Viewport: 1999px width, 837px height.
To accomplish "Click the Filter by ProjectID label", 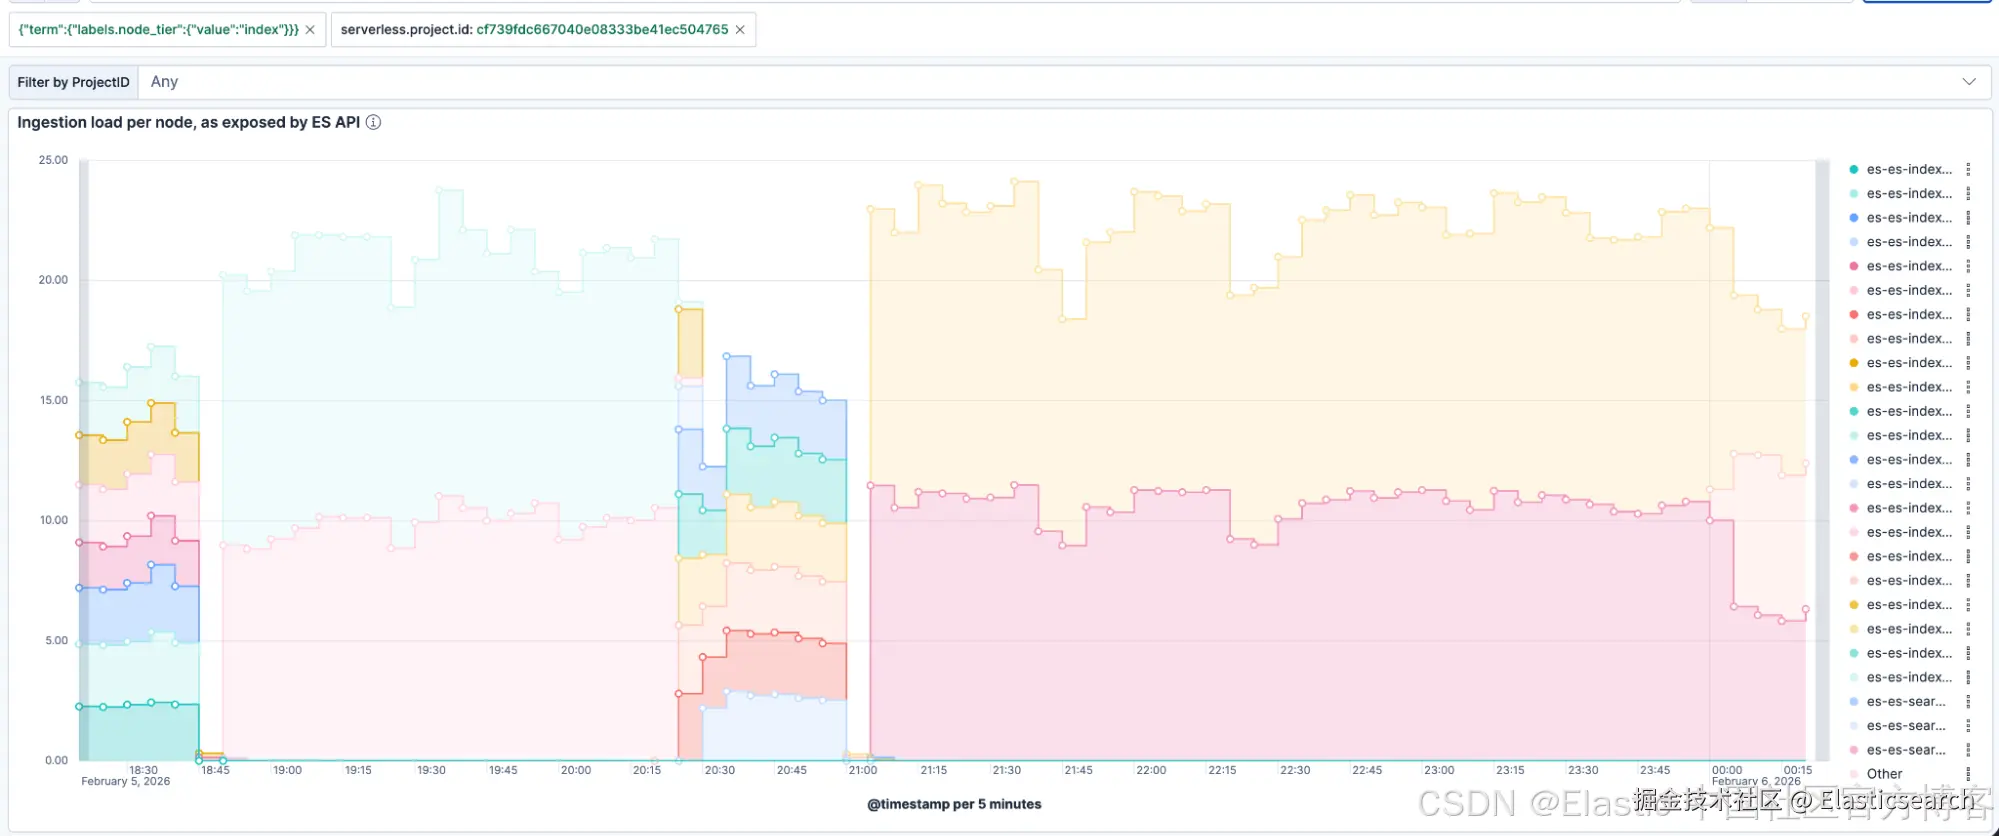I will point(73,82).
